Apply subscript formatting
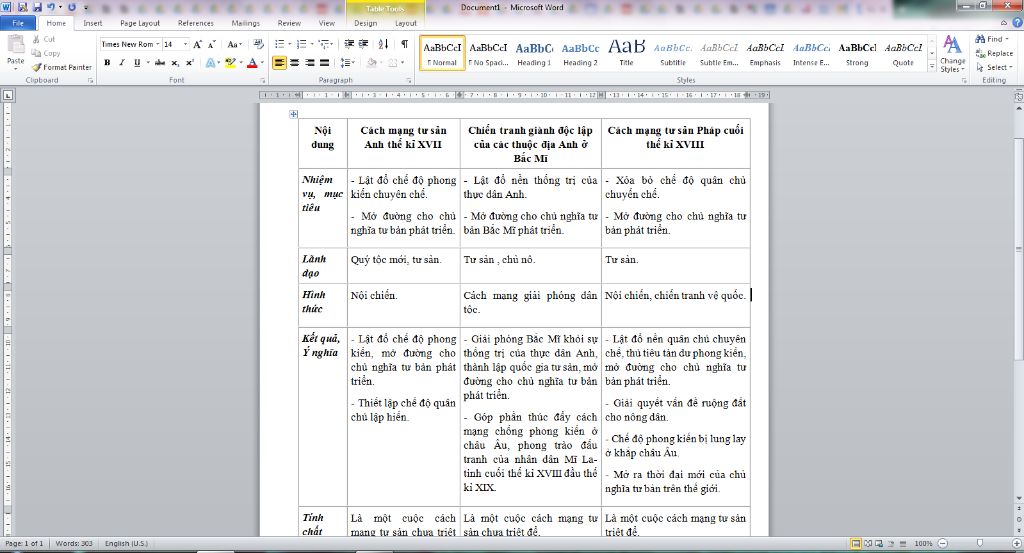This screenshot has width=1024, height=553. [x=175, y=63]
